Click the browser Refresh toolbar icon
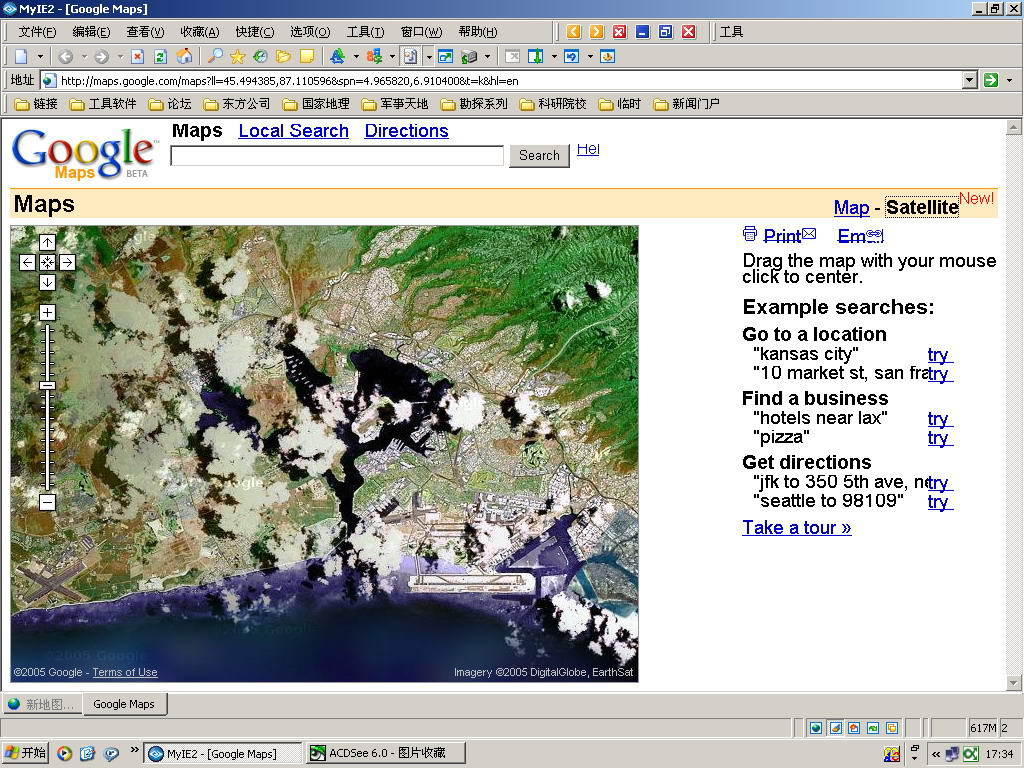The image size is (1024, 768). pos(160,56)
